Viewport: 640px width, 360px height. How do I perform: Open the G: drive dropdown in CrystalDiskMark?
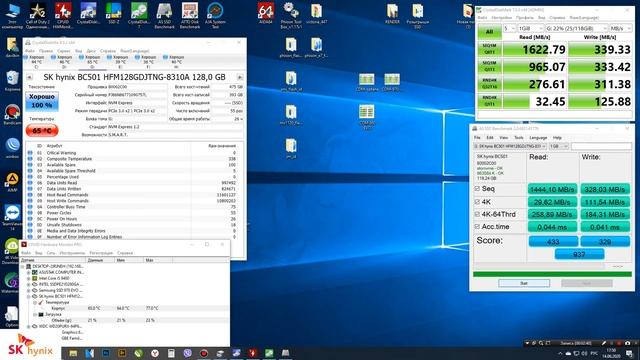tap(576, 29)
